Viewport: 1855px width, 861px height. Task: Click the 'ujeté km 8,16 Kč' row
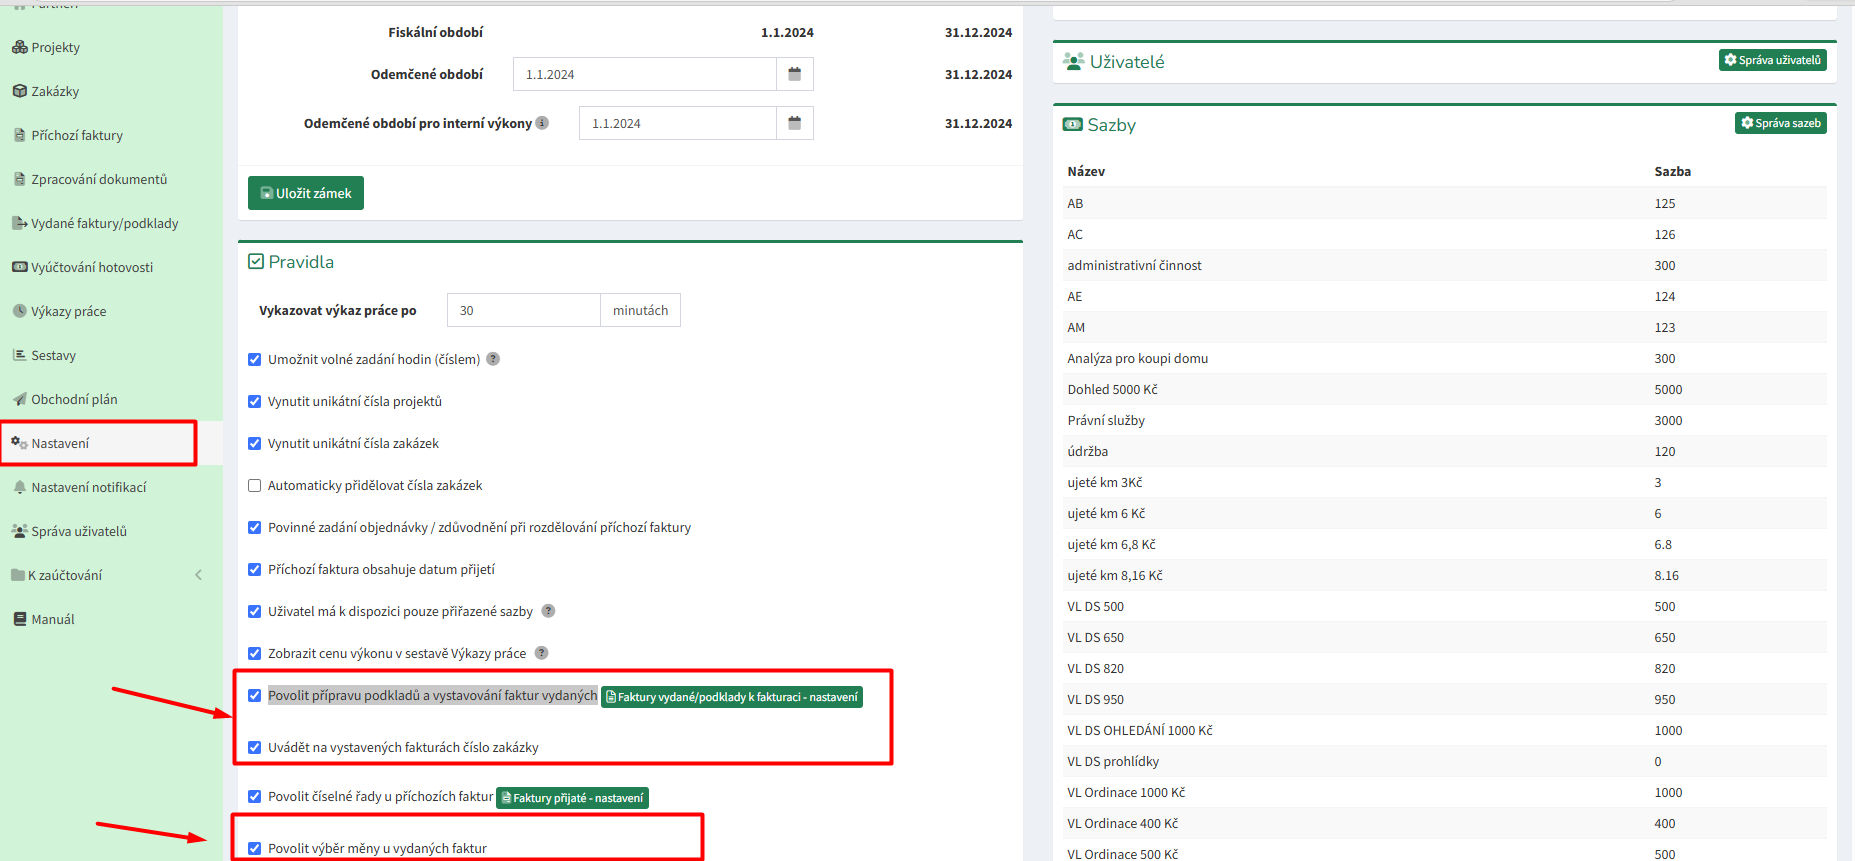pos(1445,575)
